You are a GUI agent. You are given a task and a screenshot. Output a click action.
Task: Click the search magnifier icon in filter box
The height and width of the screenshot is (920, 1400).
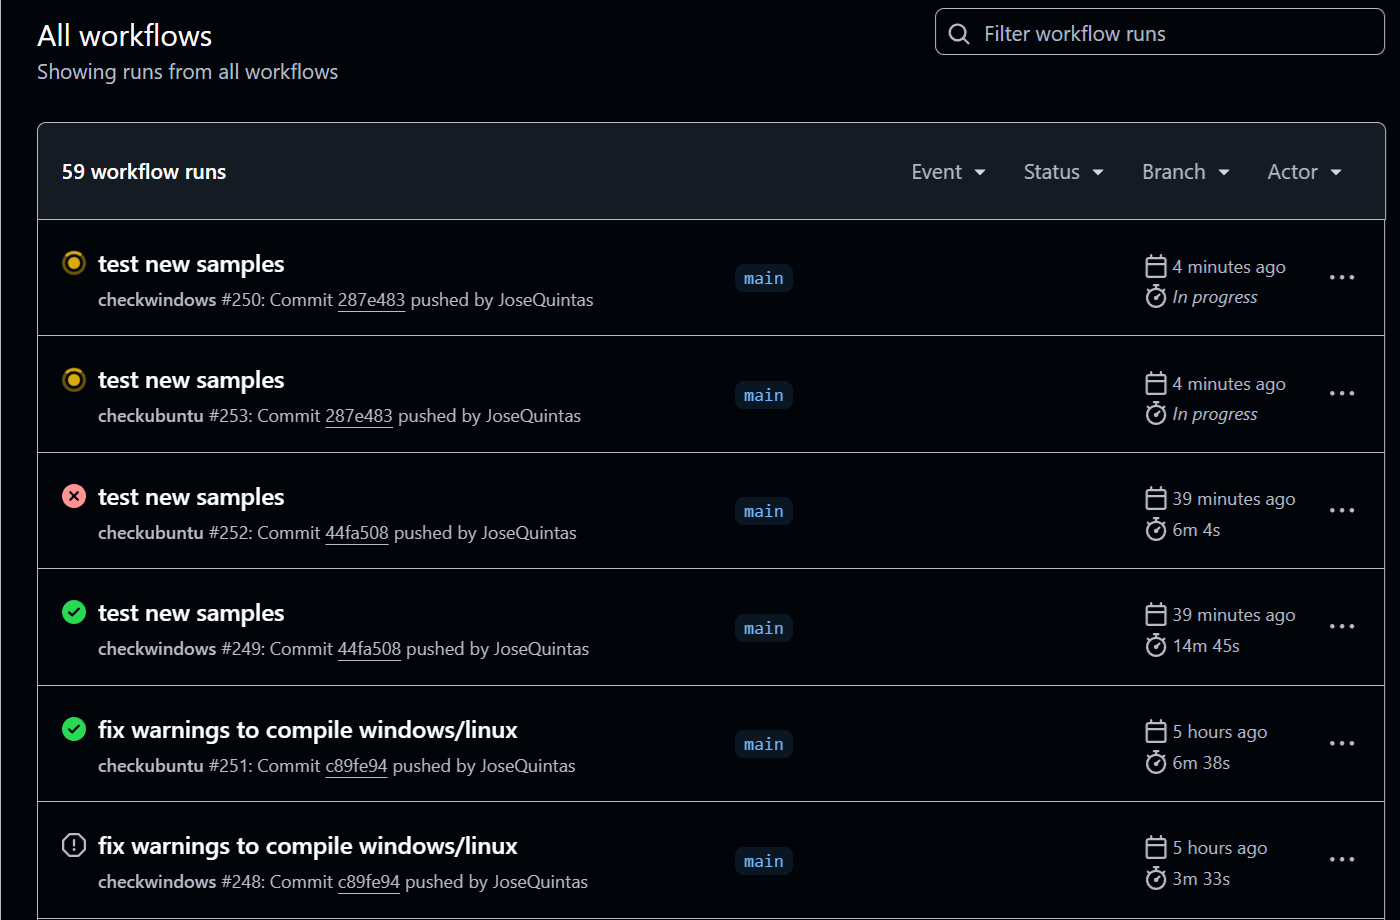959,34
